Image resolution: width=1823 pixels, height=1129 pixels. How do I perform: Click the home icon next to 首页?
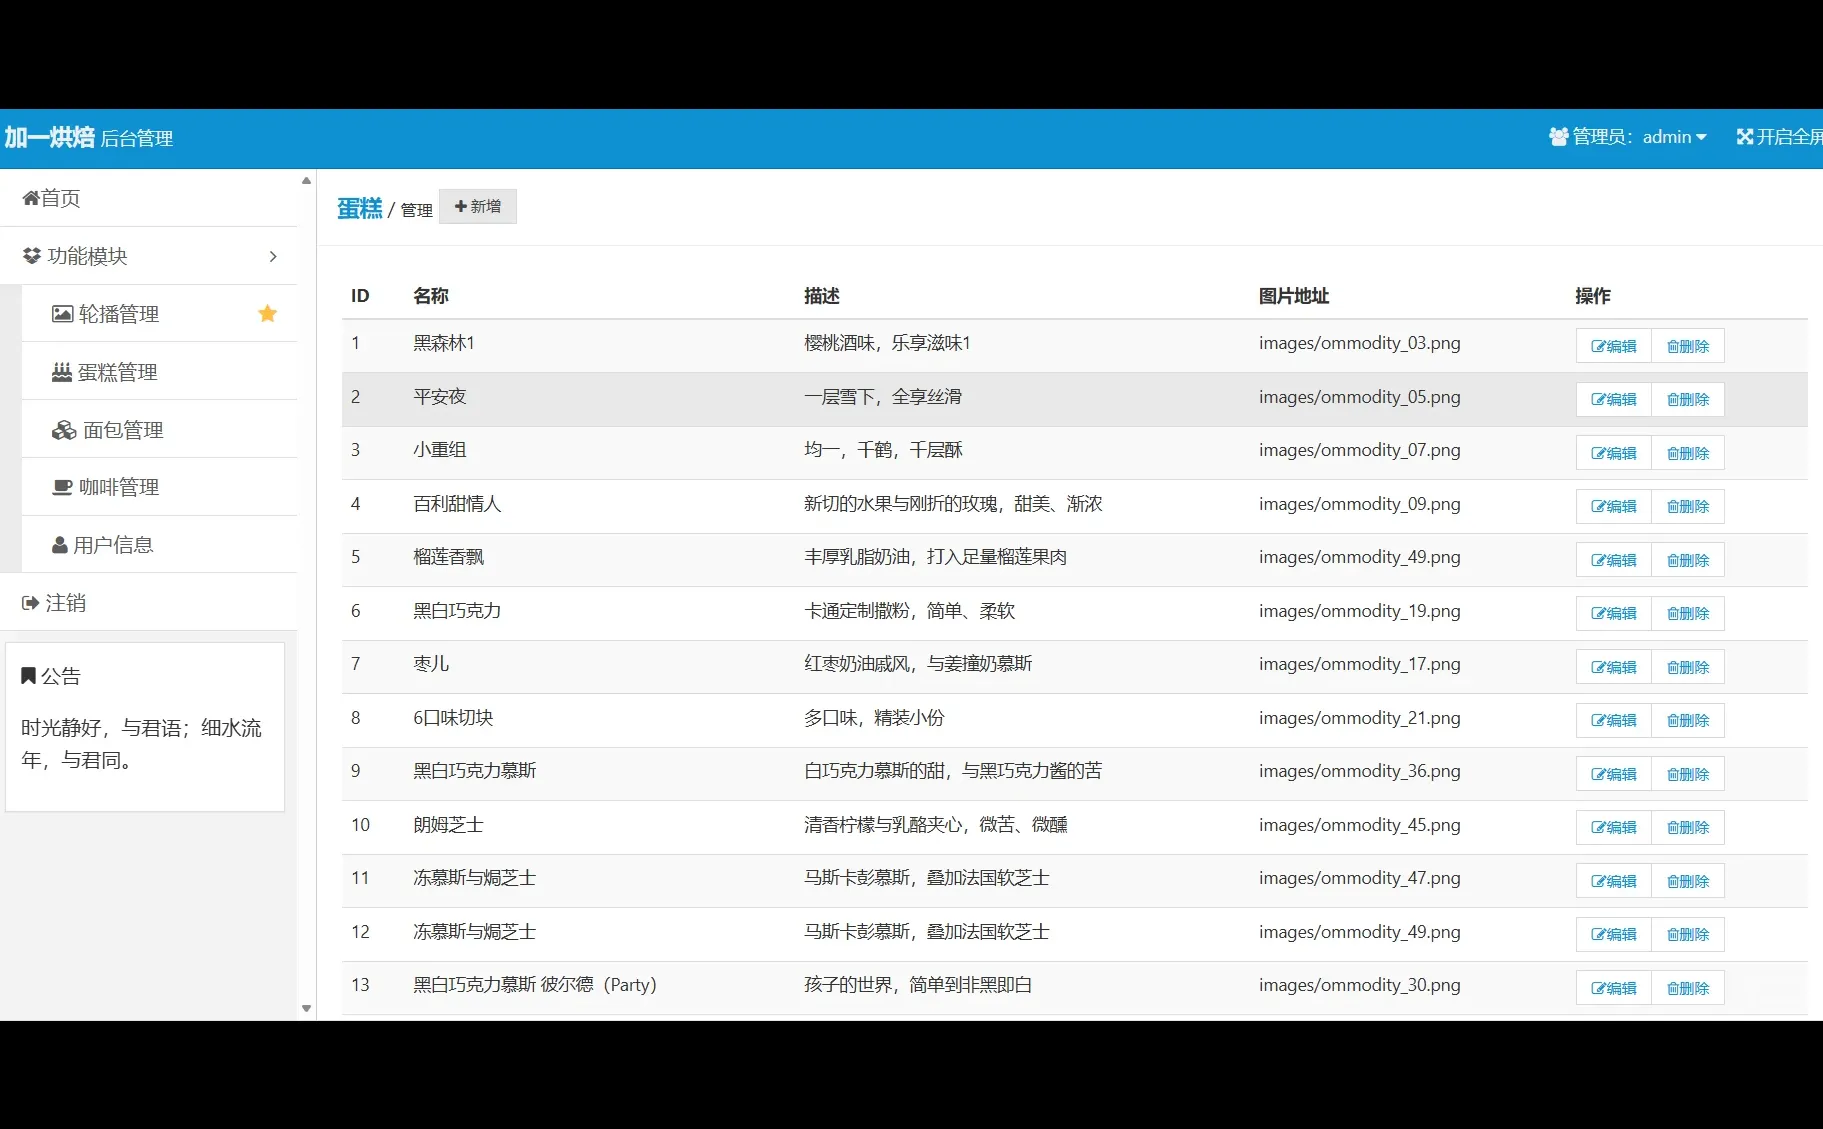point(30,197)
